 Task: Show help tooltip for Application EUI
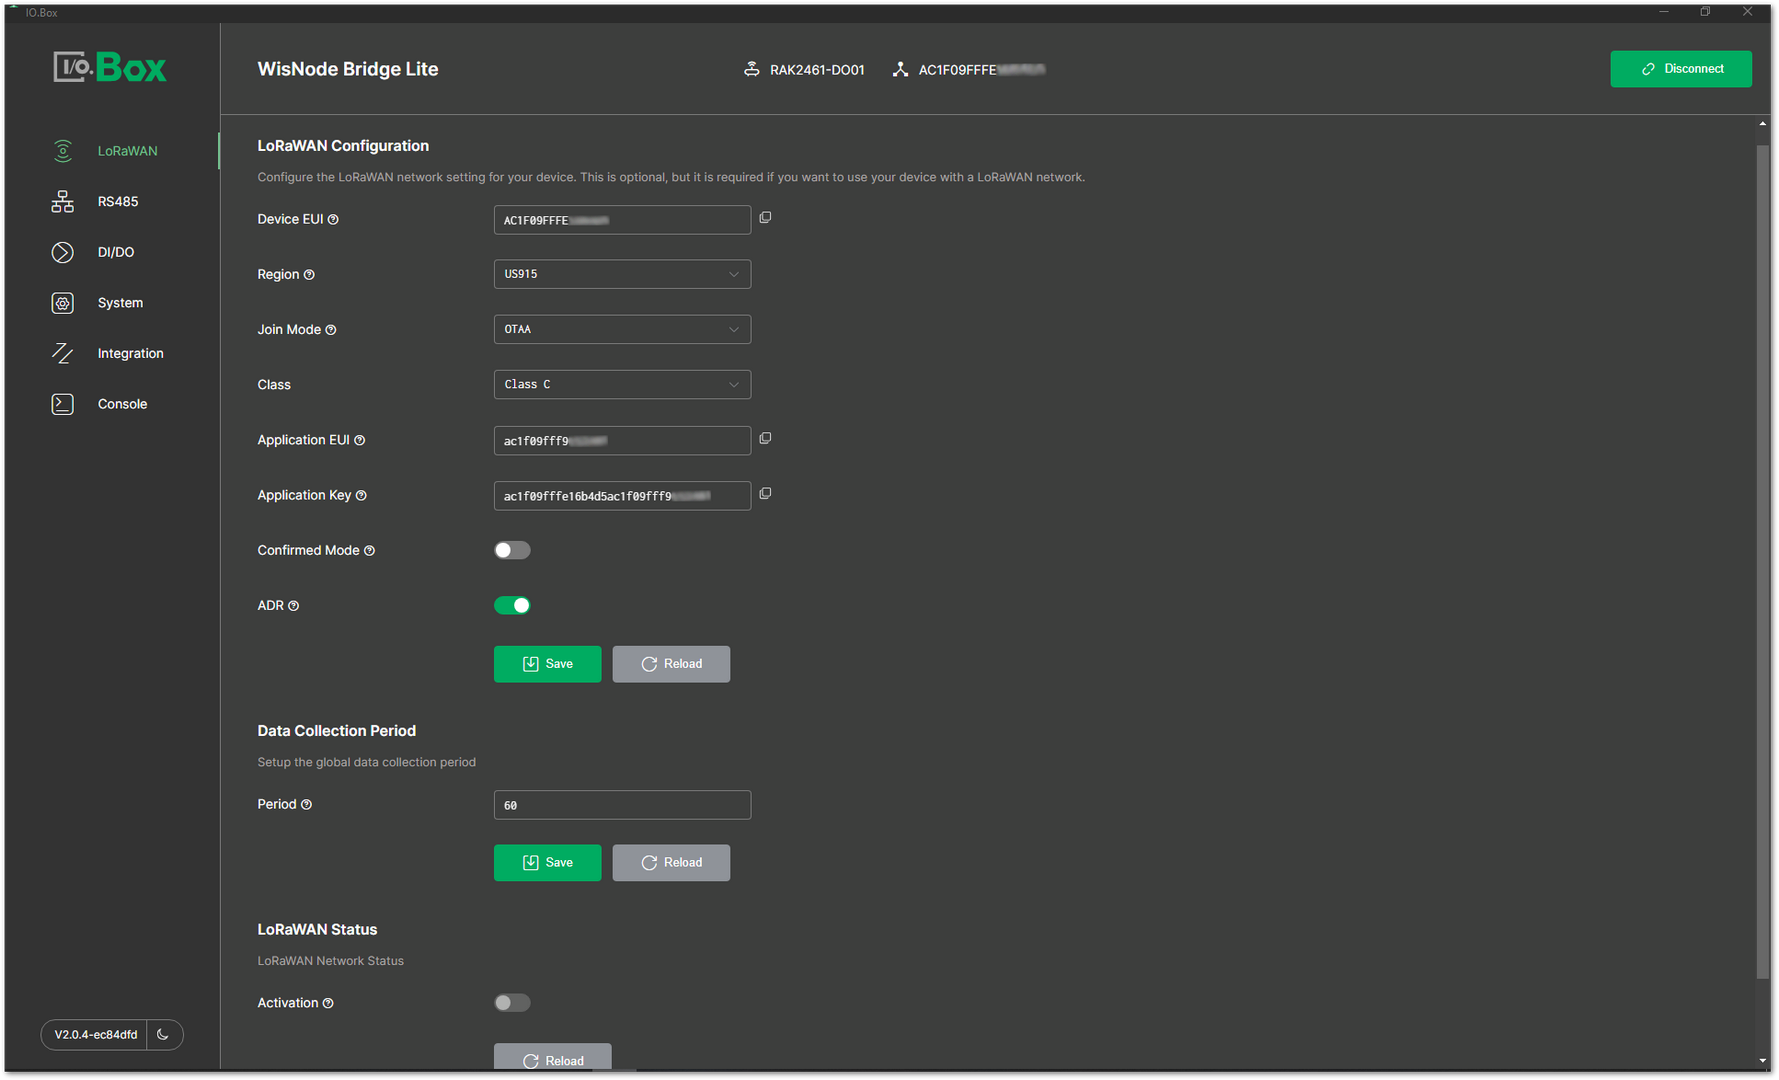click(x=360, y=441)
